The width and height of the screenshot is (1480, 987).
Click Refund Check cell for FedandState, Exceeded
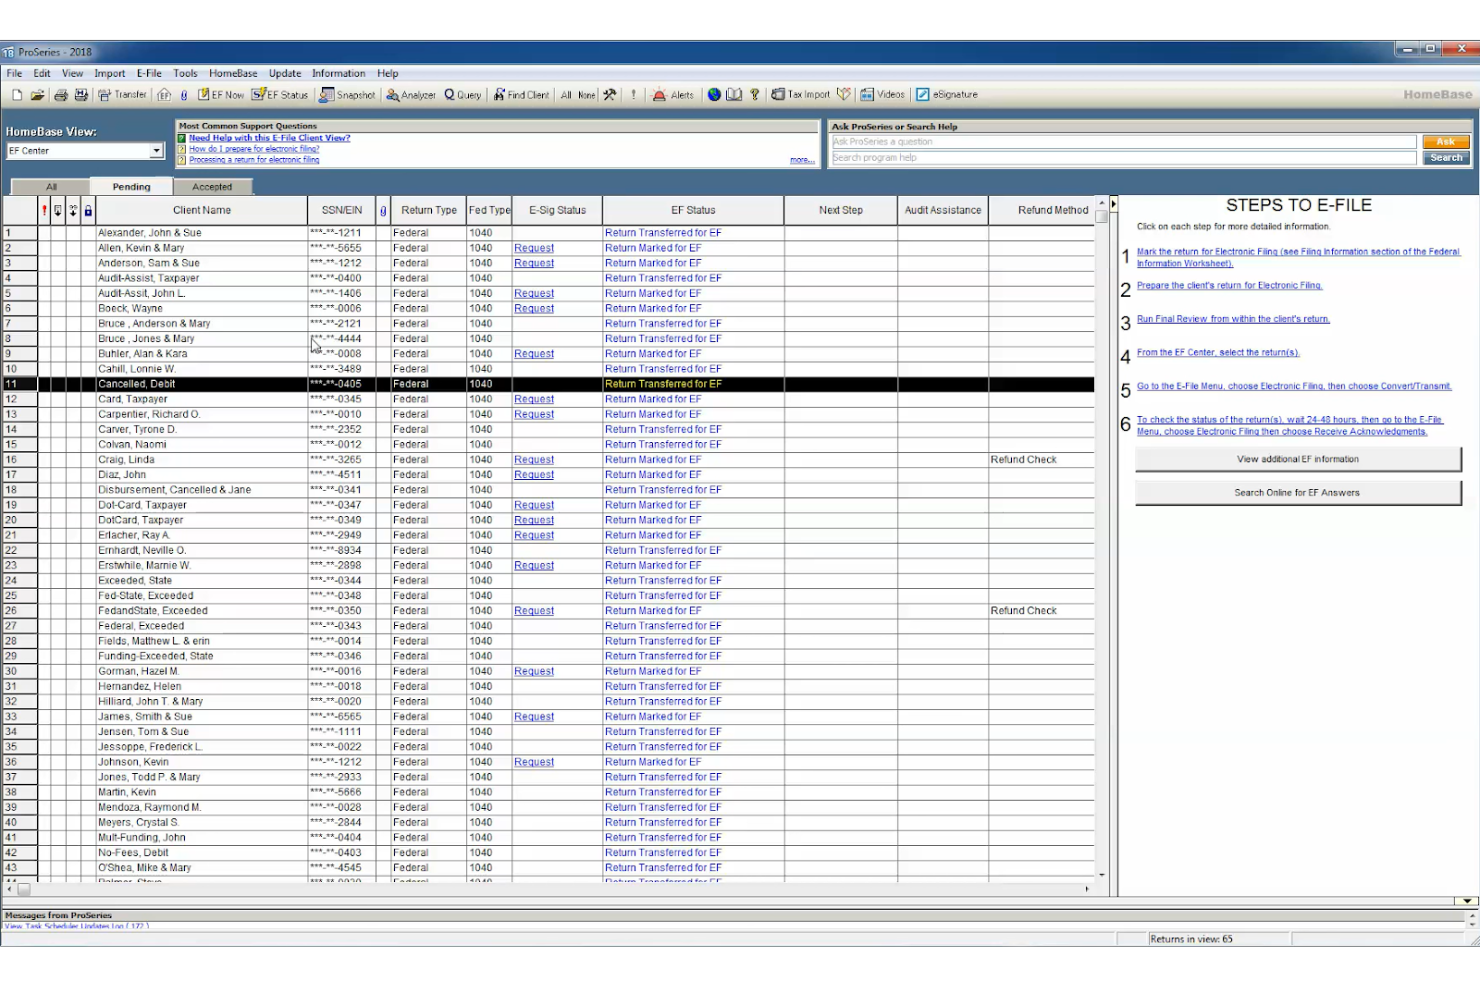[x=1024, y=611]
